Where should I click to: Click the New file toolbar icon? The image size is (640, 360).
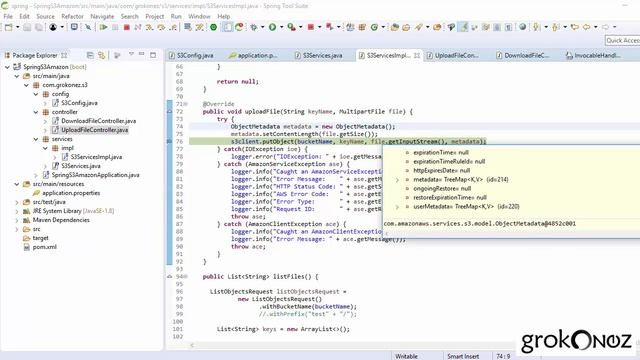(8, 27)
